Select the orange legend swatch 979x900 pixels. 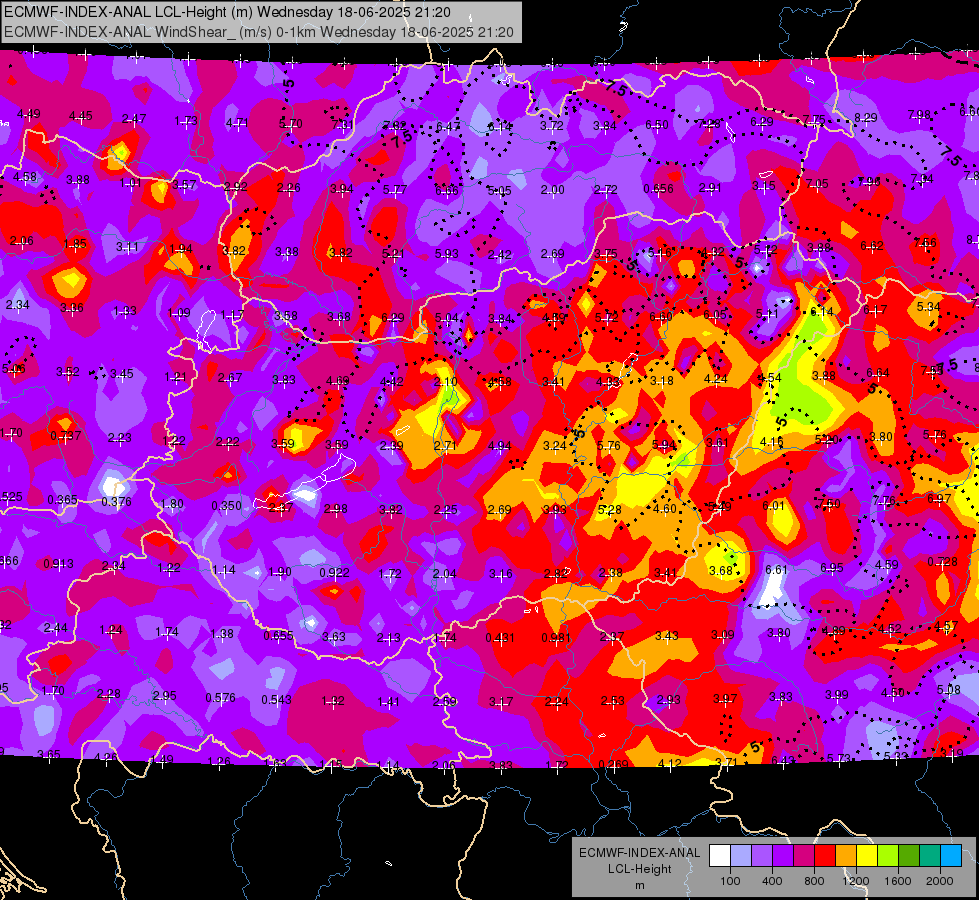point(846,856)
